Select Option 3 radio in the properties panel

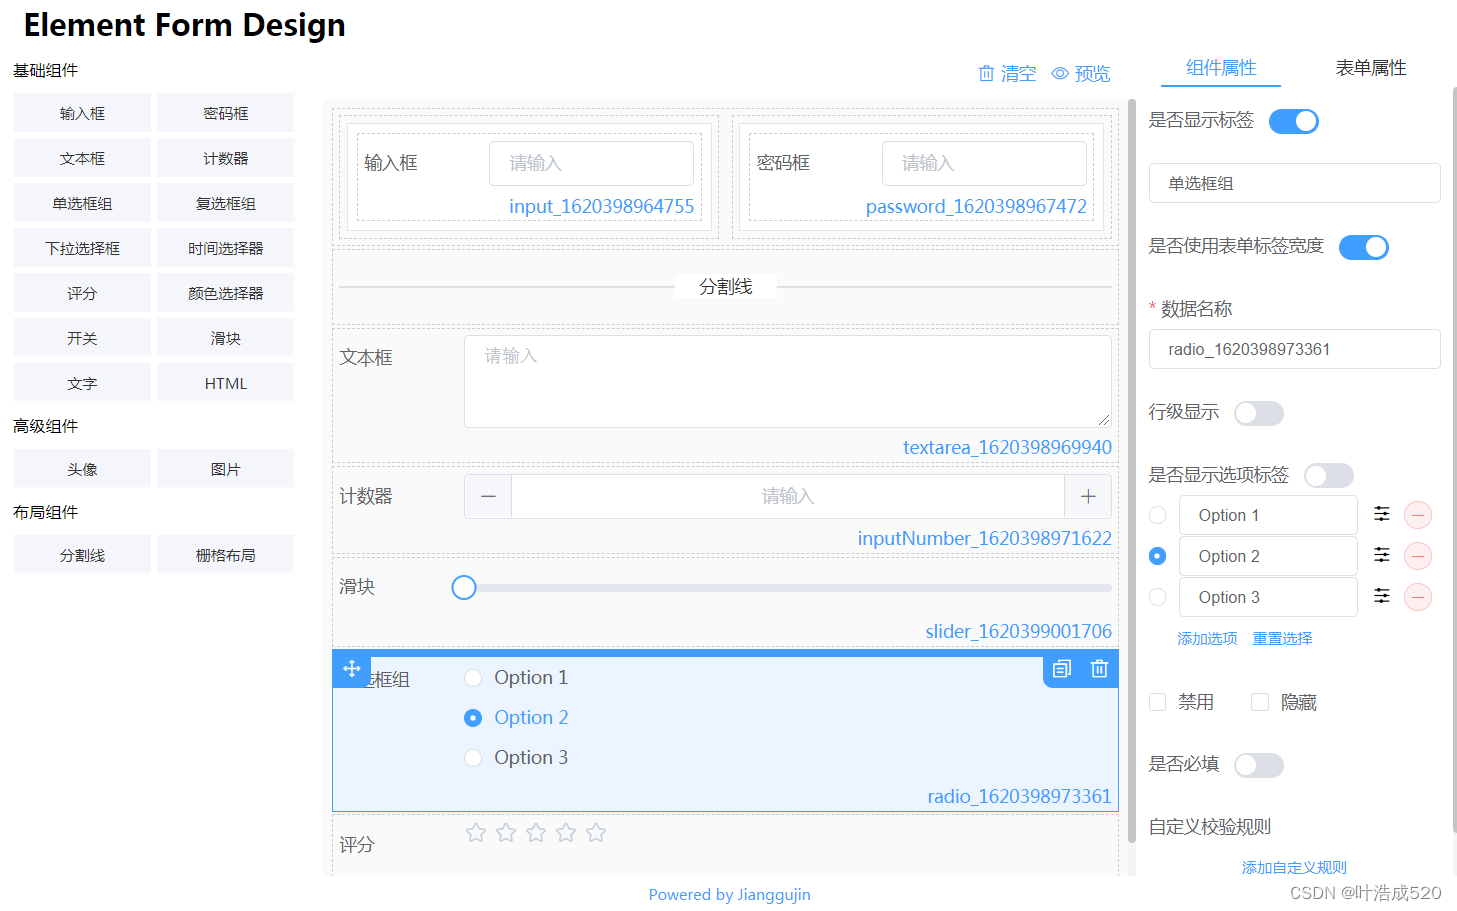point(1158,597)
